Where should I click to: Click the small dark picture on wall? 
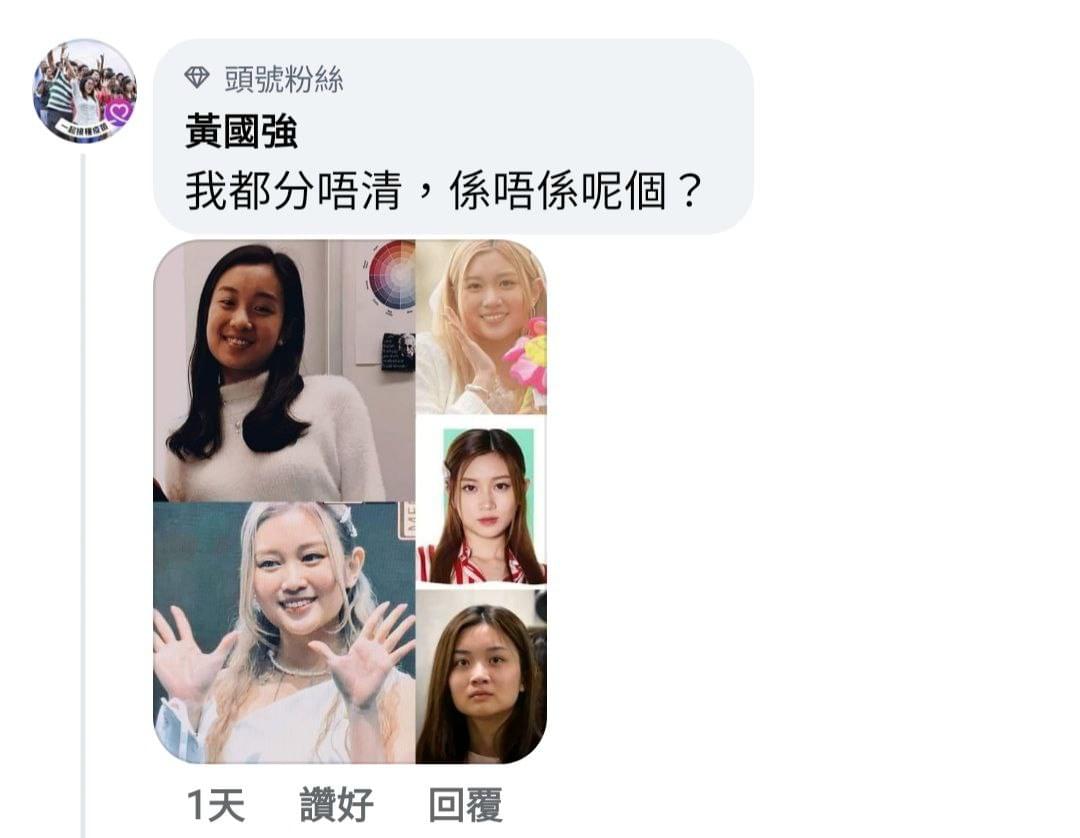tap(398, 352)
